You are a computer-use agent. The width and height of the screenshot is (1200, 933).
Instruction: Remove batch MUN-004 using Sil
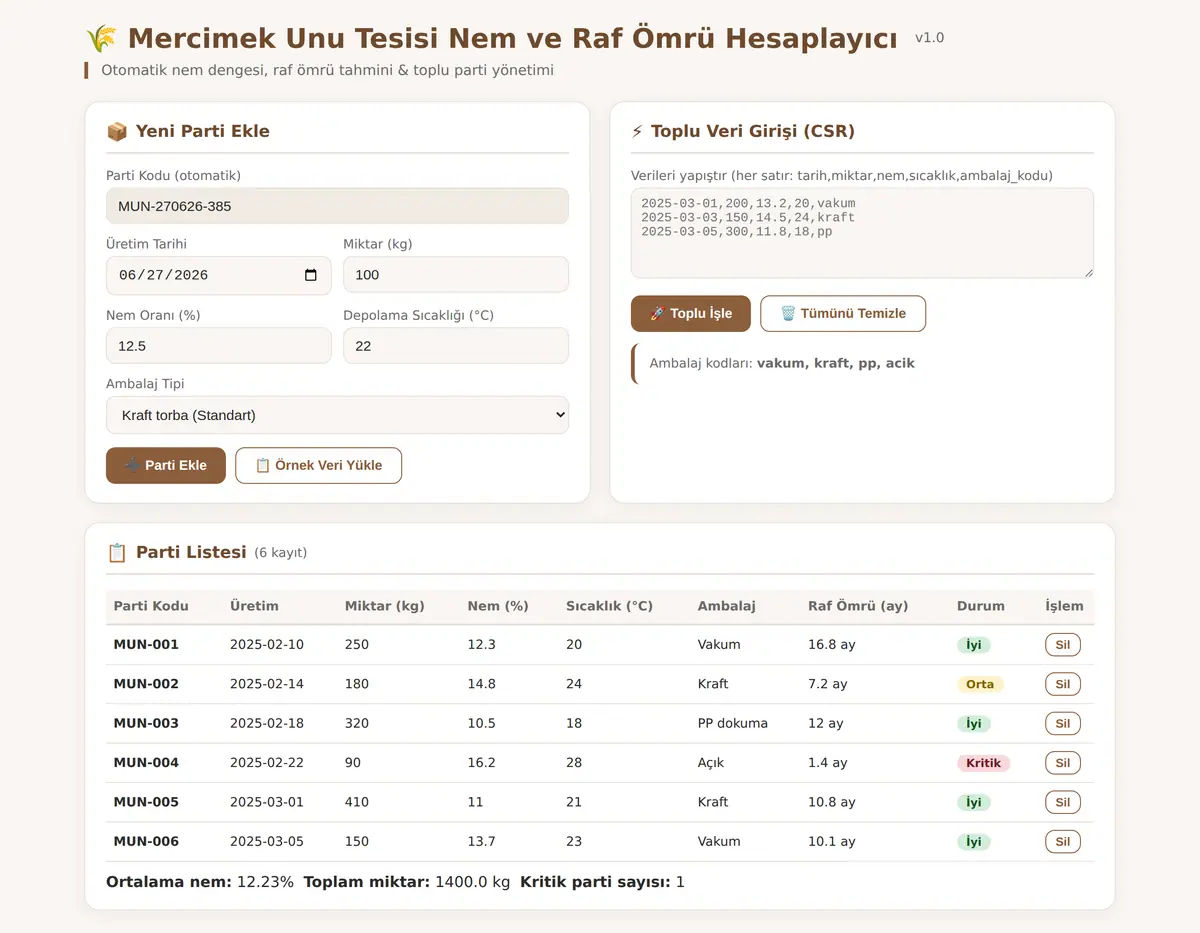[1063, 763]
